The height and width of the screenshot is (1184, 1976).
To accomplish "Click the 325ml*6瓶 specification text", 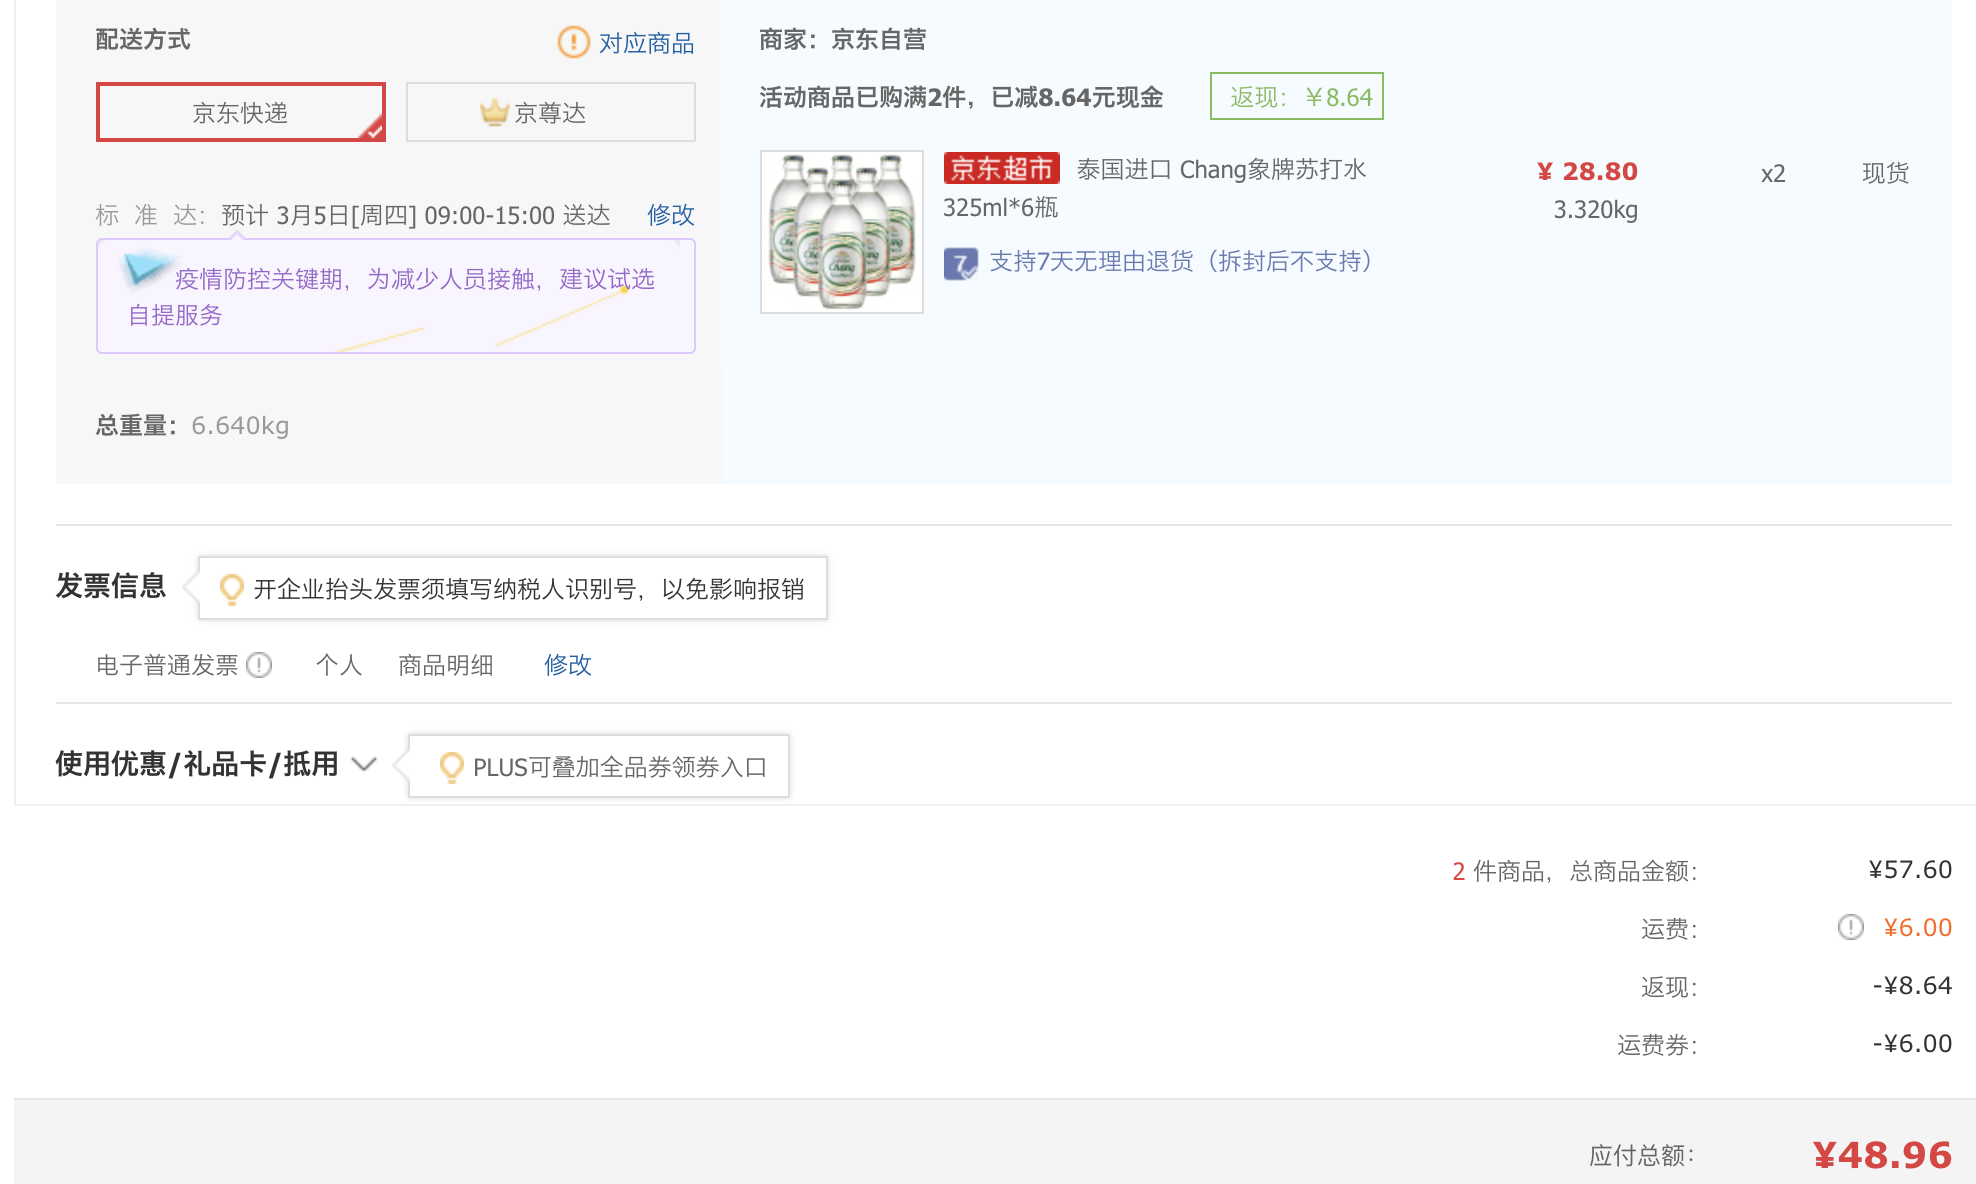I will [1000, 207].
